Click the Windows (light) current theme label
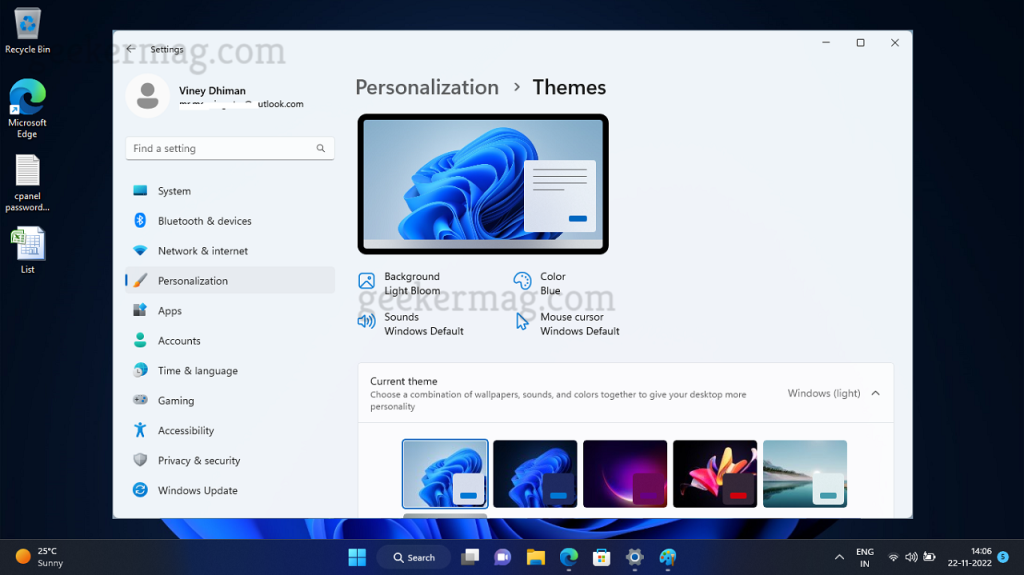 [x=824, y=393]
